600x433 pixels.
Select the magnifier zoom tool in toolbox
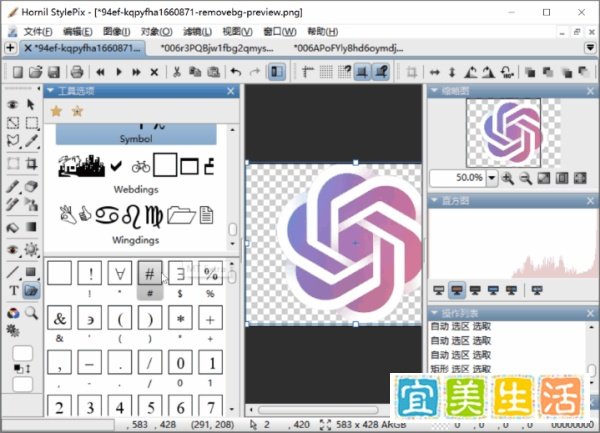[x=31, y=313]
